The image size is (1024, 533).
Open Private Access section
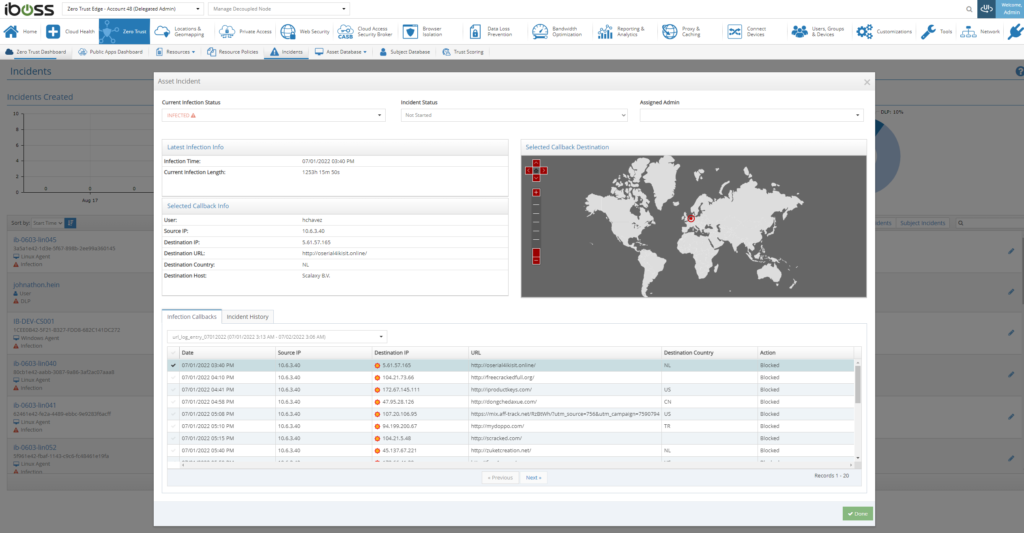point(245,31)
